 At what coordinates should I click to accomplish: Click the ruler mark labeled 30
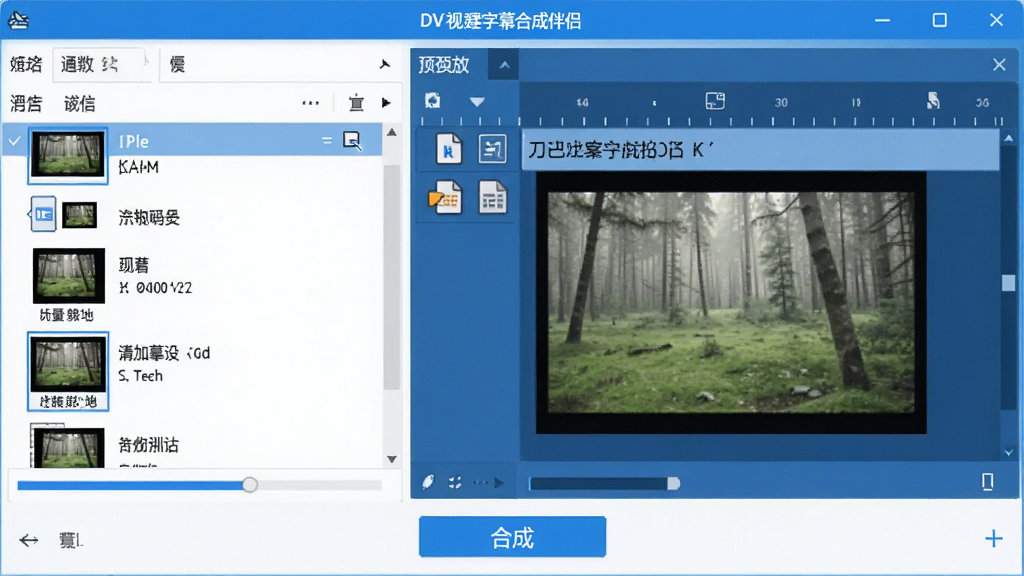click(781, 103)
